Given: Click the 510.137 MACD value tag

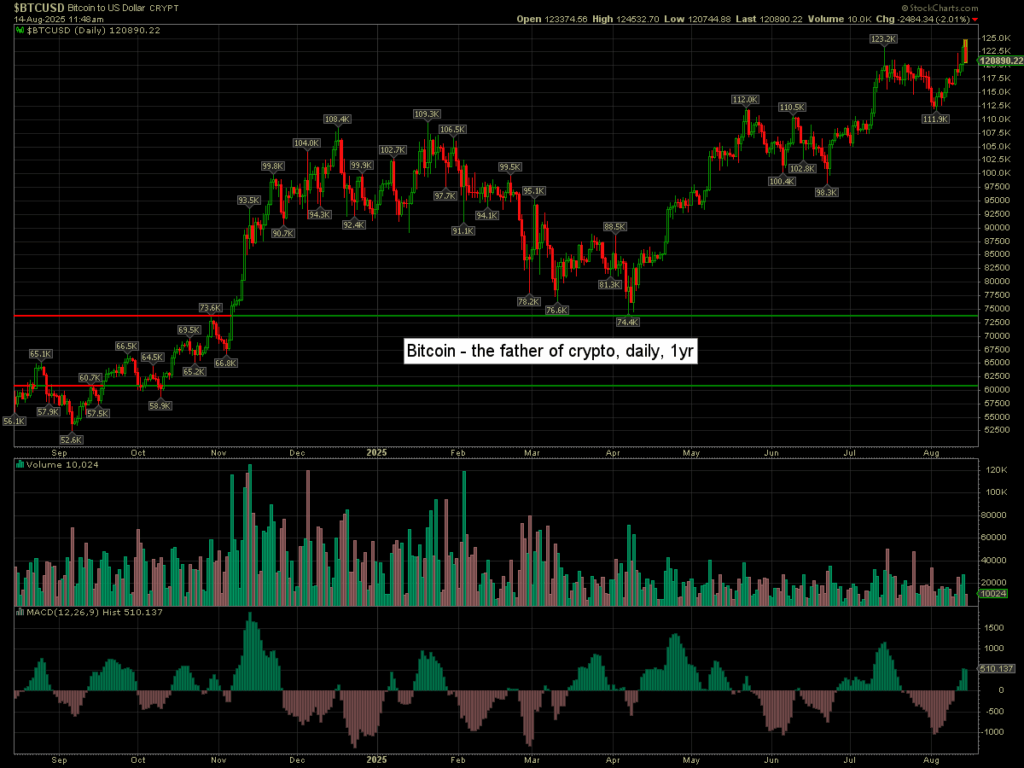Looking at the screenshot, I should (x=995, y=669).
